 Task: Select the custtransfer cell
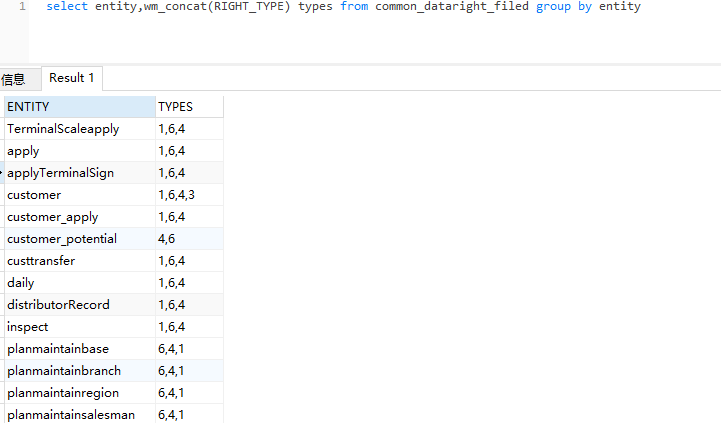tap(80, 261)
